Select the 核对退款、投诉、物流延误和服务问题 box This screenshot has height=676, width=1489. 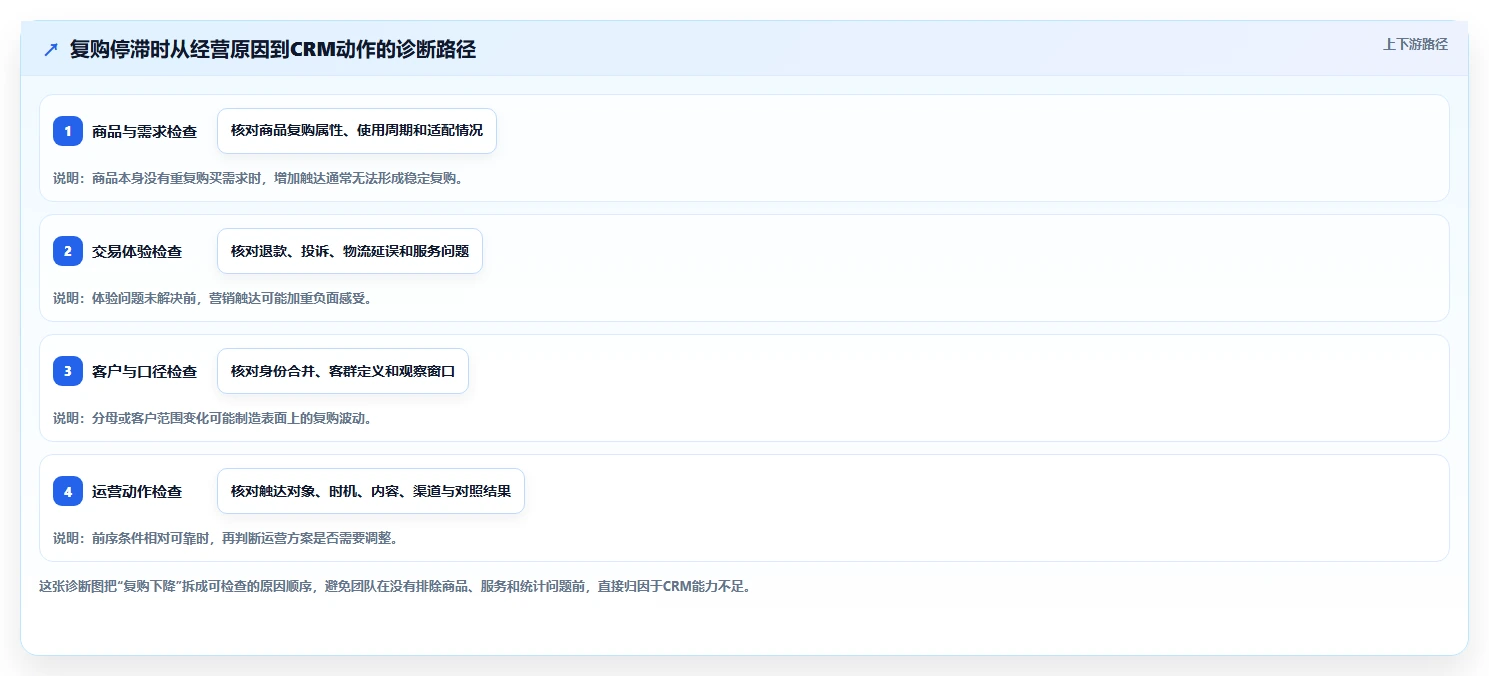pos(350,251)
